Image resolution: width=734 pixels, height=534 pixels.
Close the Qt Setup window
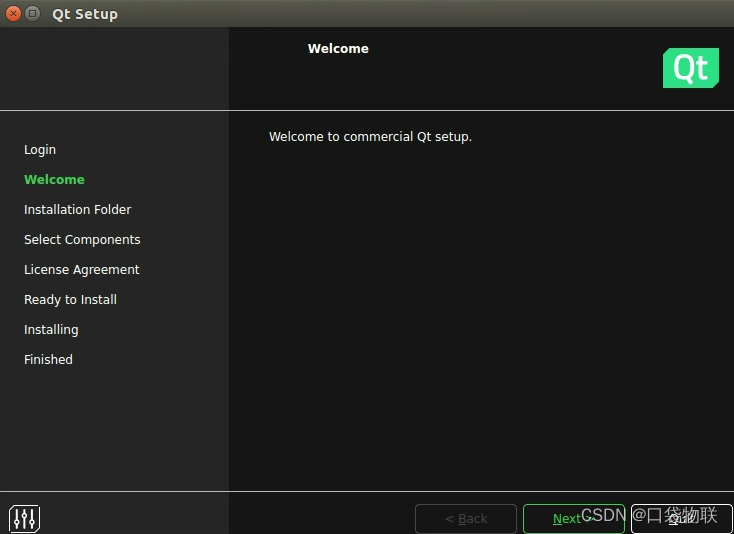tap(13, 14)
